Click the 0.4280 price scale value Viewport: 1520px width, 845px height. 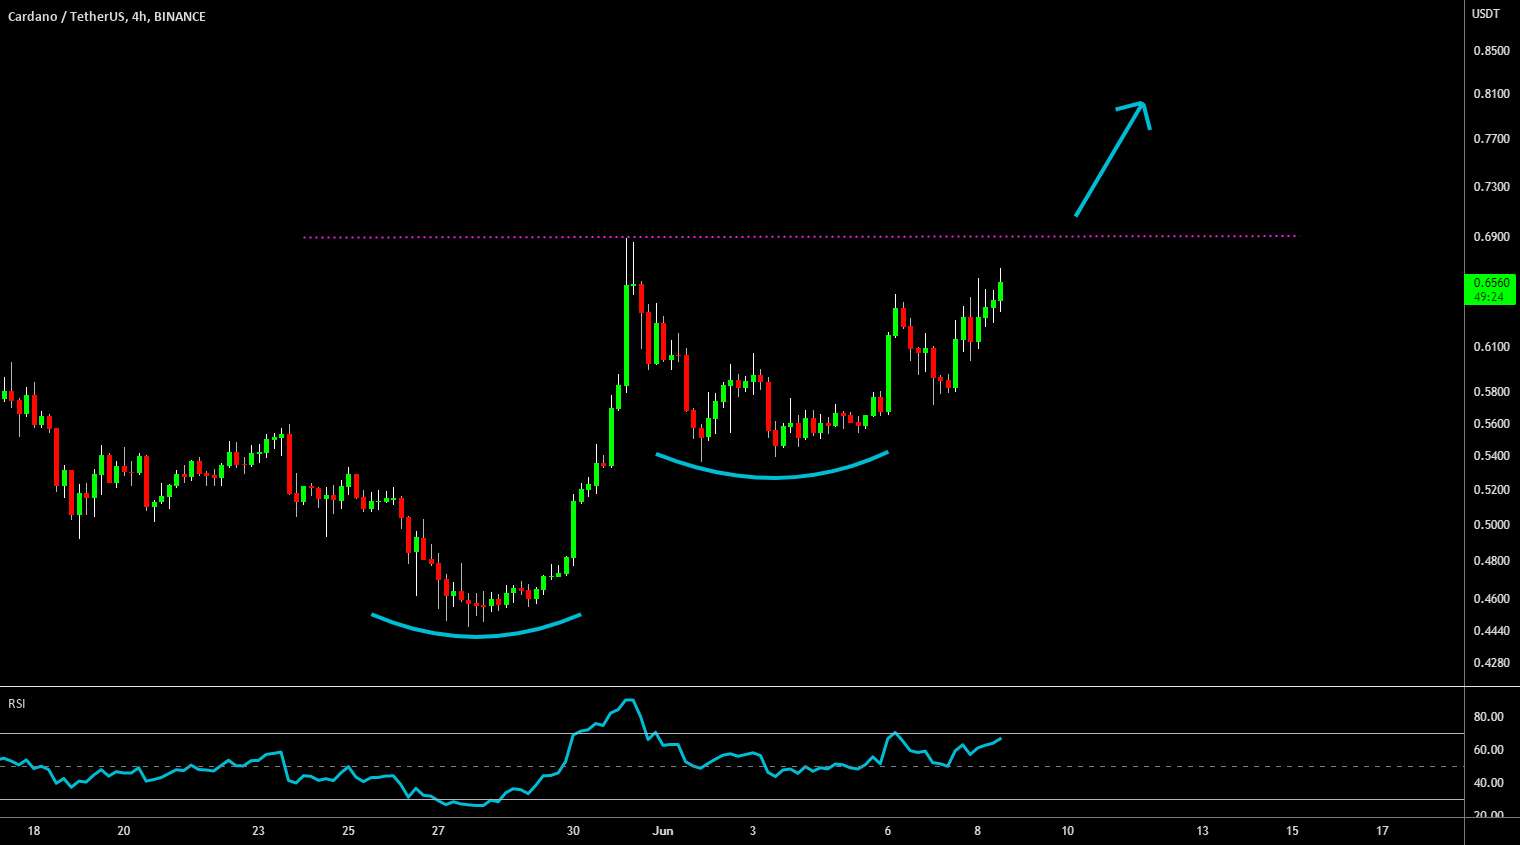point(1490,663)
